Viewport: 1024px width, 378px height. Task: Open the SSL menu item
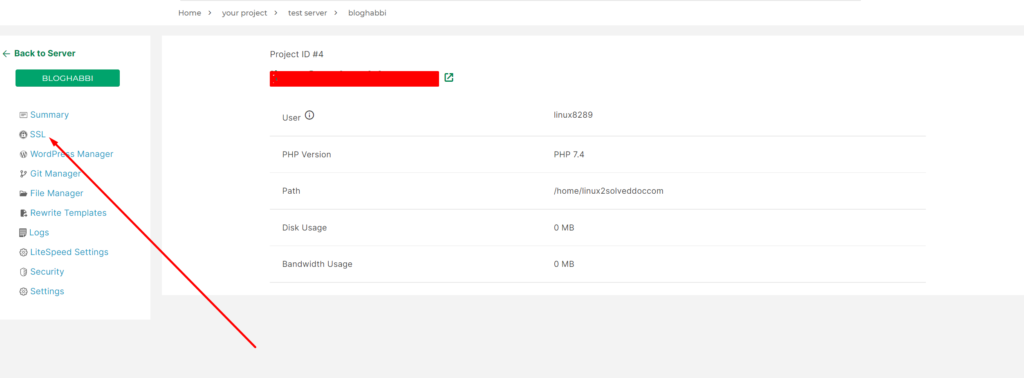pos(38,134)
